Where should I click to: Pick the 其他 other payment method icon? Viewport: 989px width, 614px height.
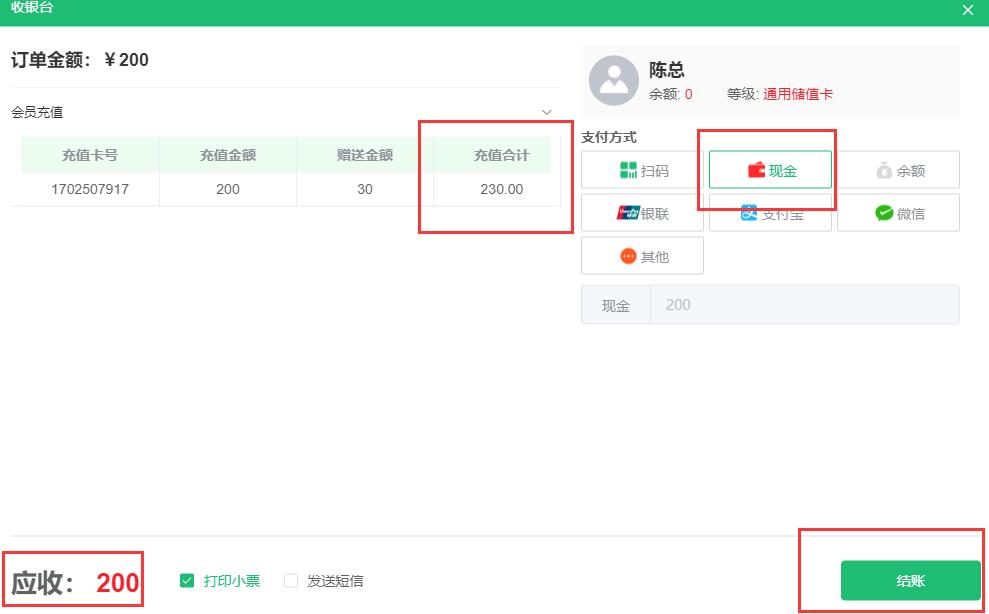click(x=642, y=255)
